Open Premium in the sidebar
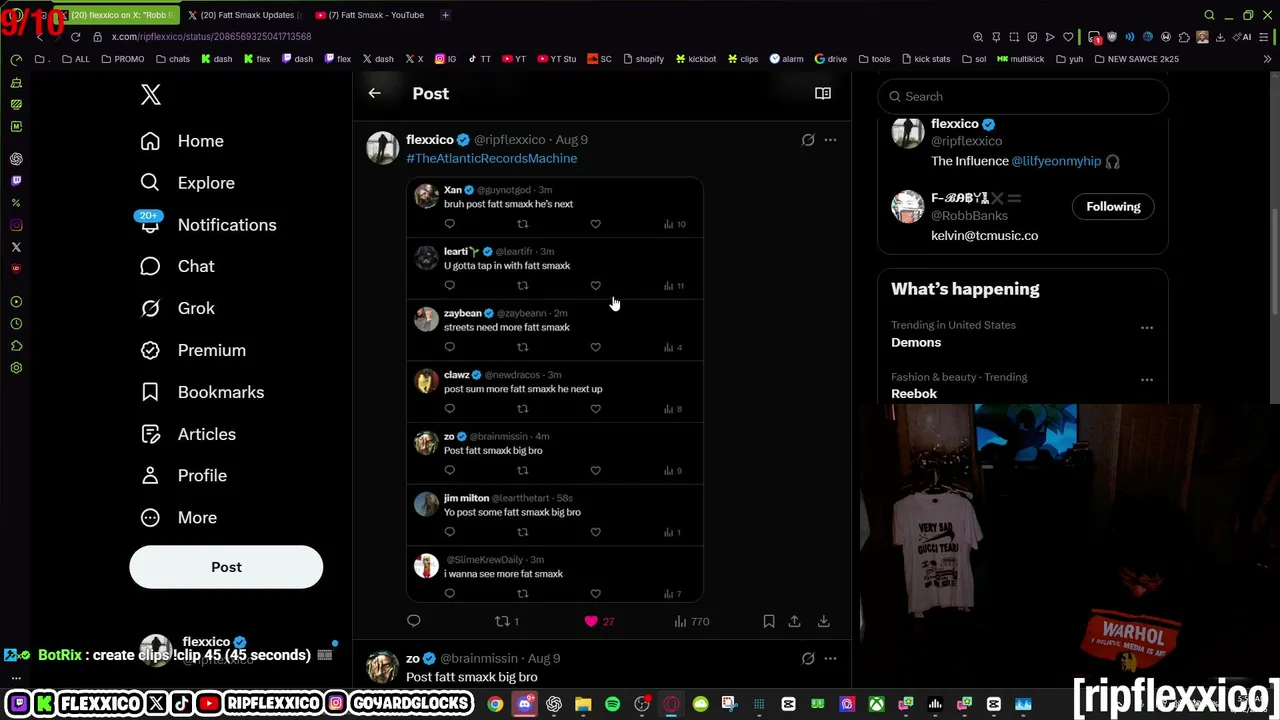1280x720 pixels. tap(192, 350)
